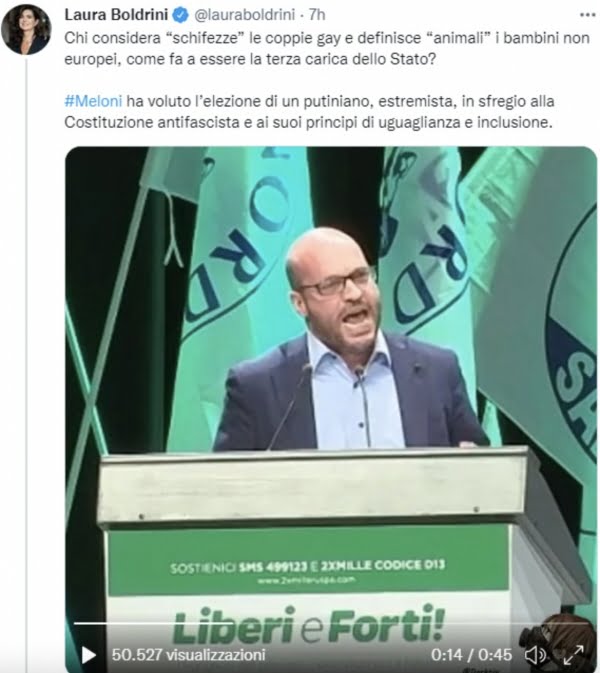Click the Laura Boldrini display name
The image size is (600, 673).
[116, 15]
